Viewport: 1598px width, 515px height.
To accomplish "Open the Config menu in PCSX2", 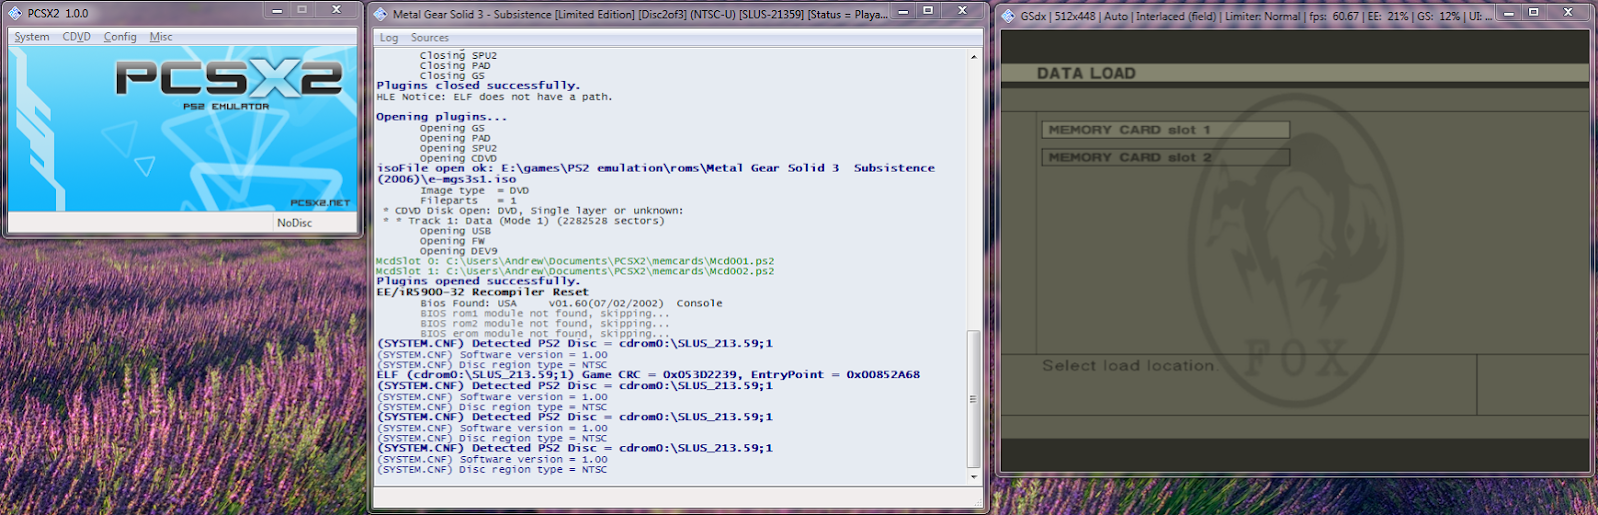I will coord(120,37).
